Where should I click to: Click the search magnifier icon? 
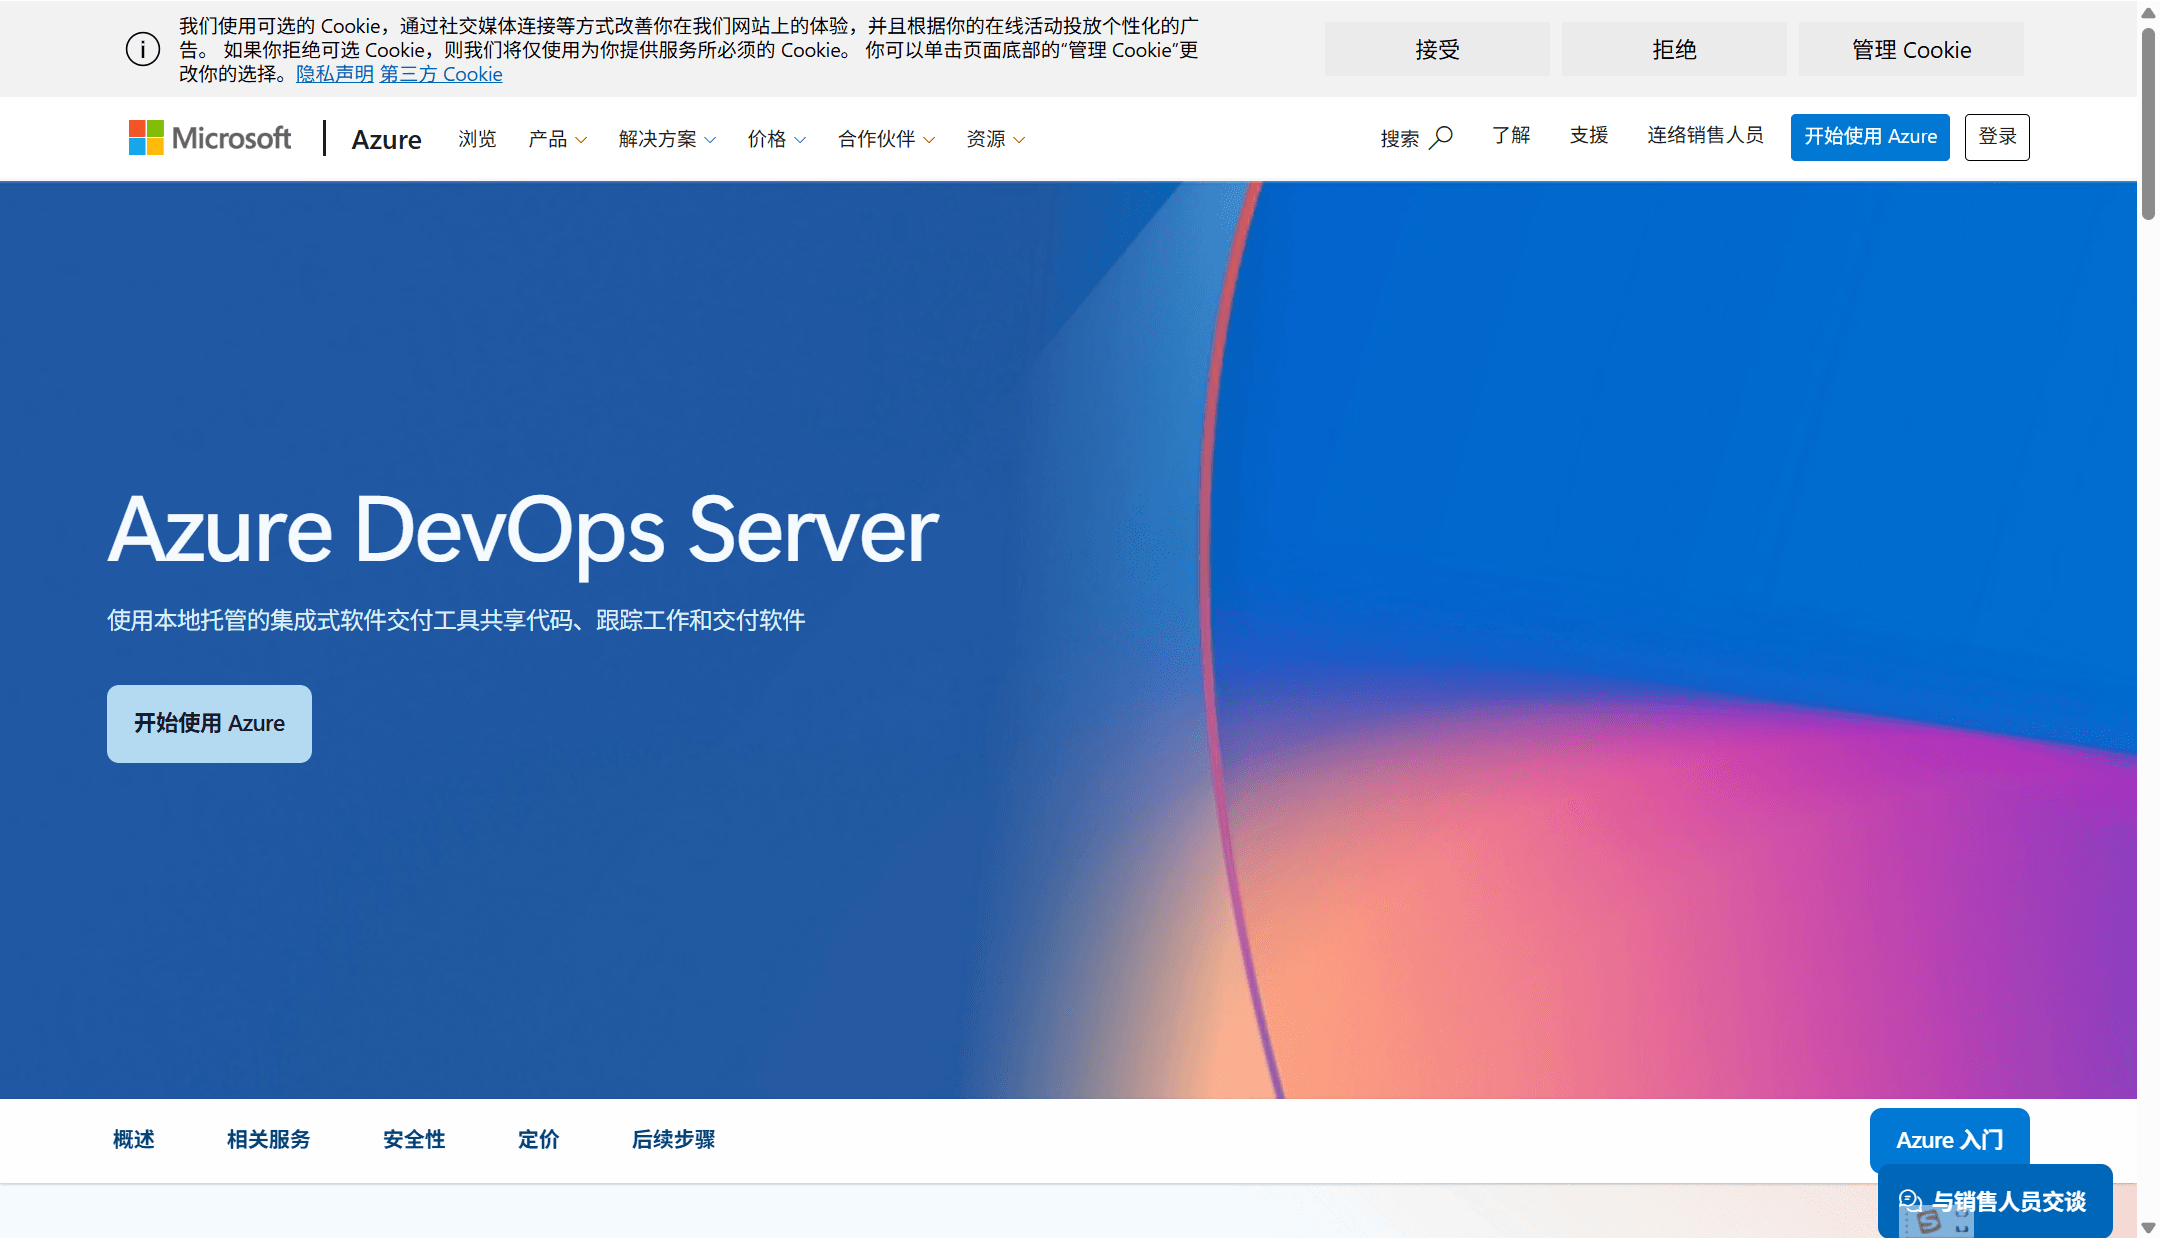point(1441,137)
